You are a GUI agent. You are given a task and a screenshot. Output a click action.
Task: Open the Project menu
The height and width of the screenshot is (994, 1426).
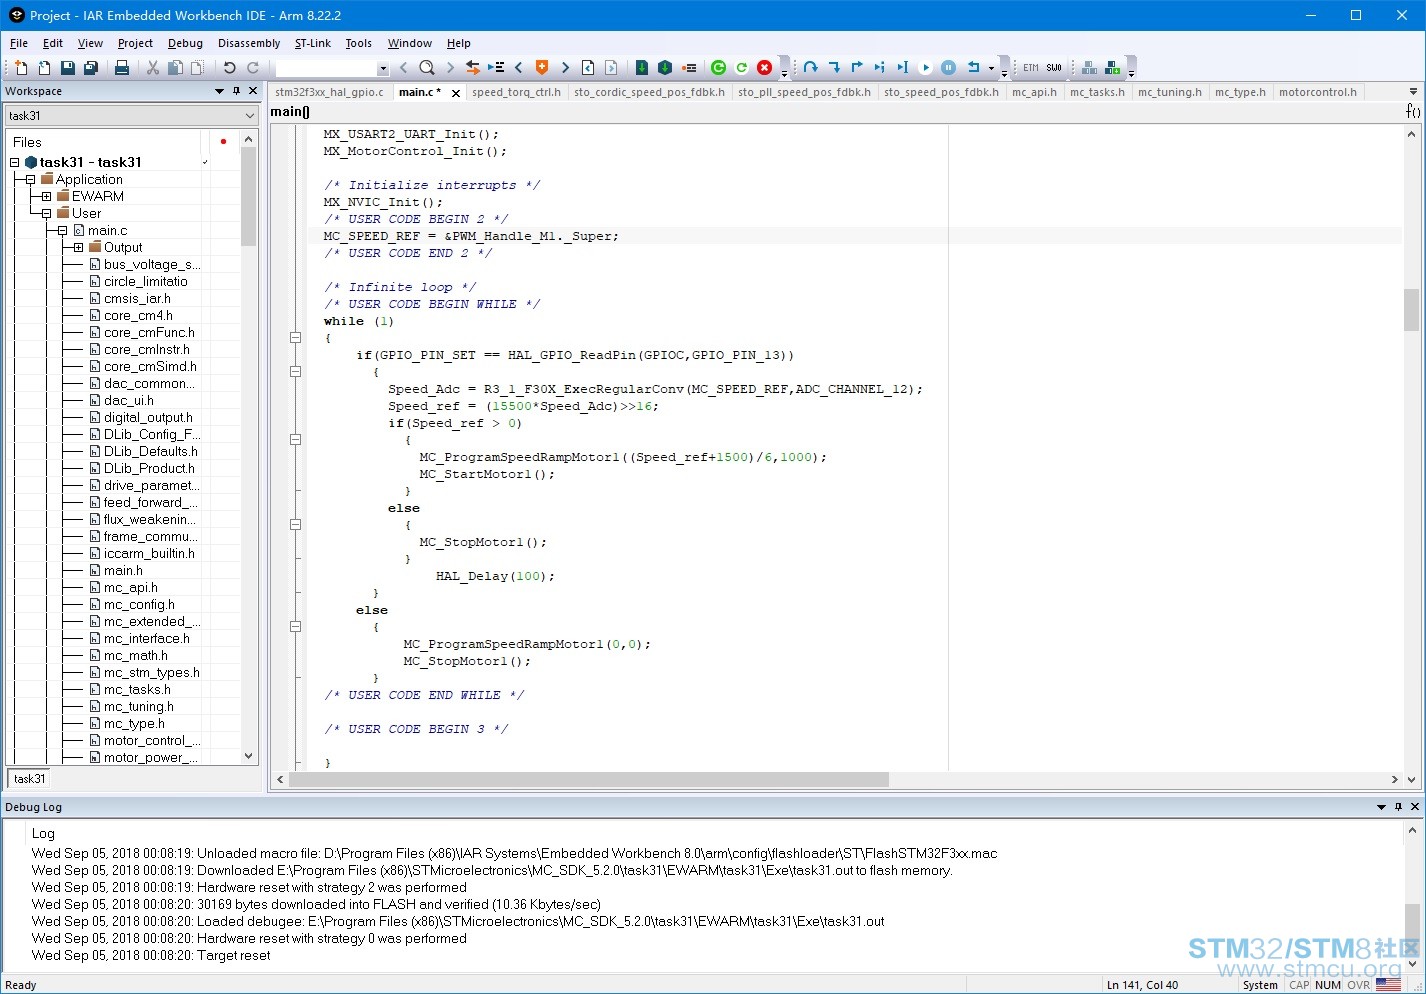coord(135,43)
